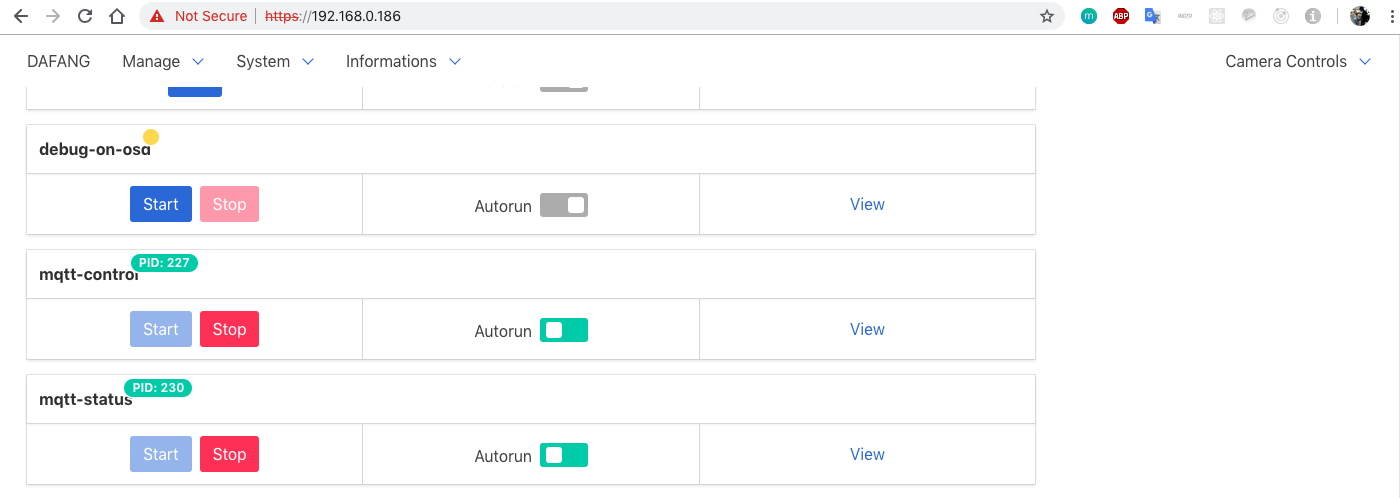The width and height of the screenshot is (1400, 498).
Task: Open the Informations menu
Action: tap(403, 61)
